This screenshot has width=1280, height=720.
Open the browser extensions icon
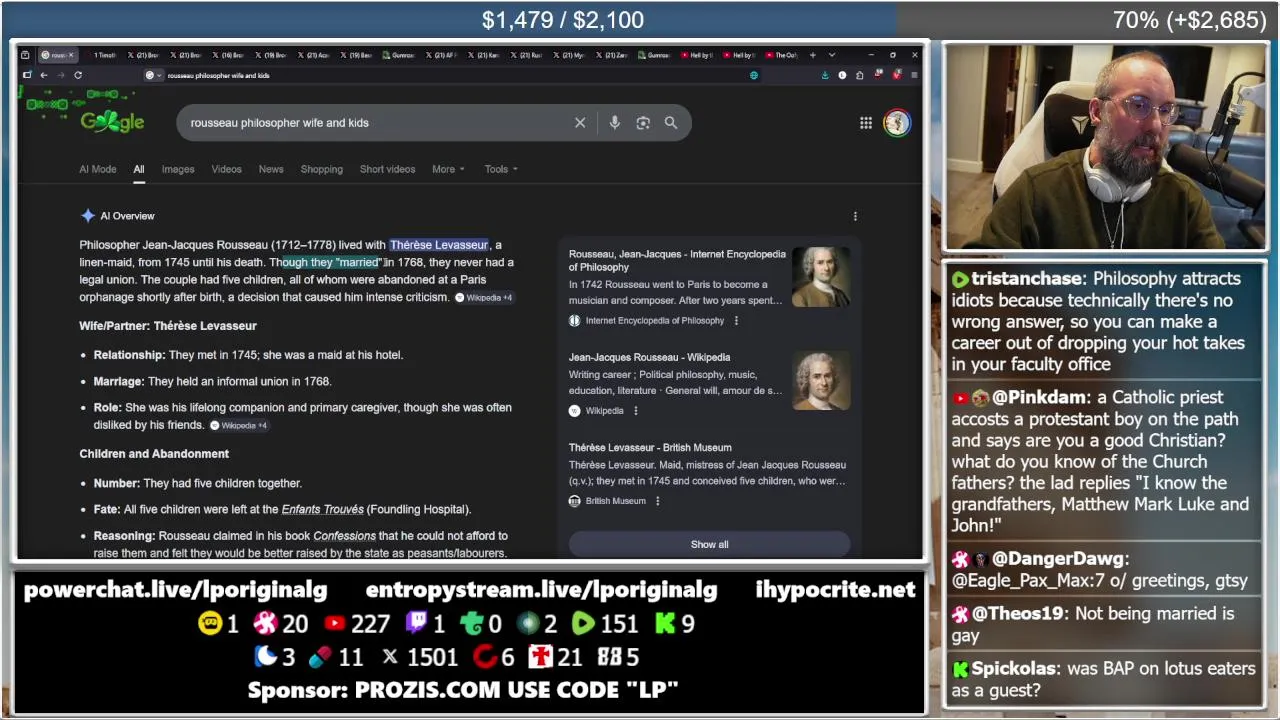(x=859, y=75)
